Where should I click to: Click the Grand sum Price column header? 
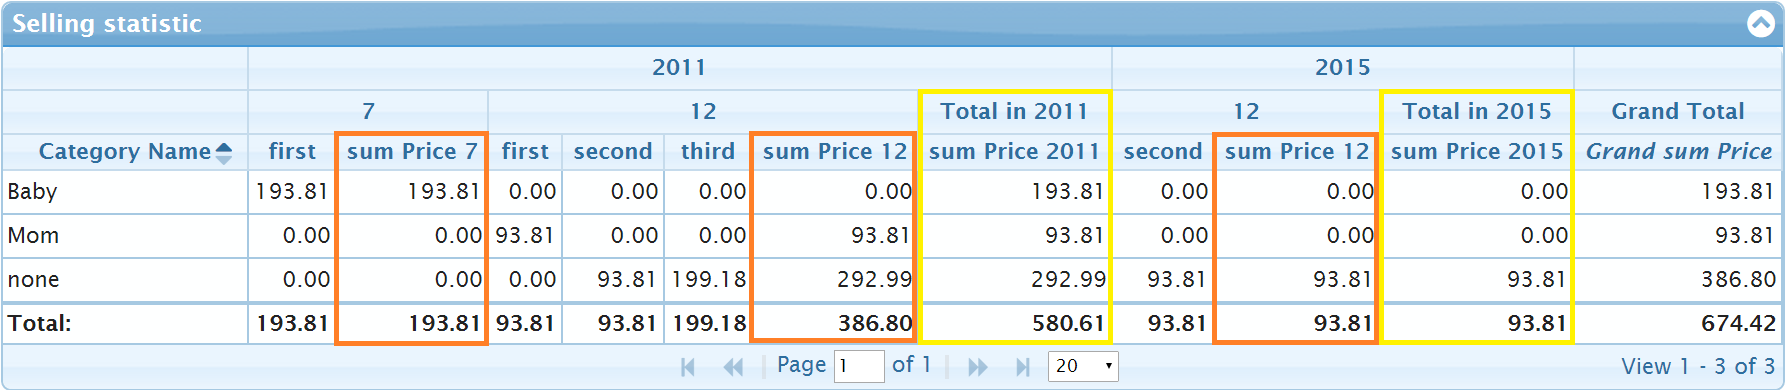pyautogui.click(x=1678, y=152)
